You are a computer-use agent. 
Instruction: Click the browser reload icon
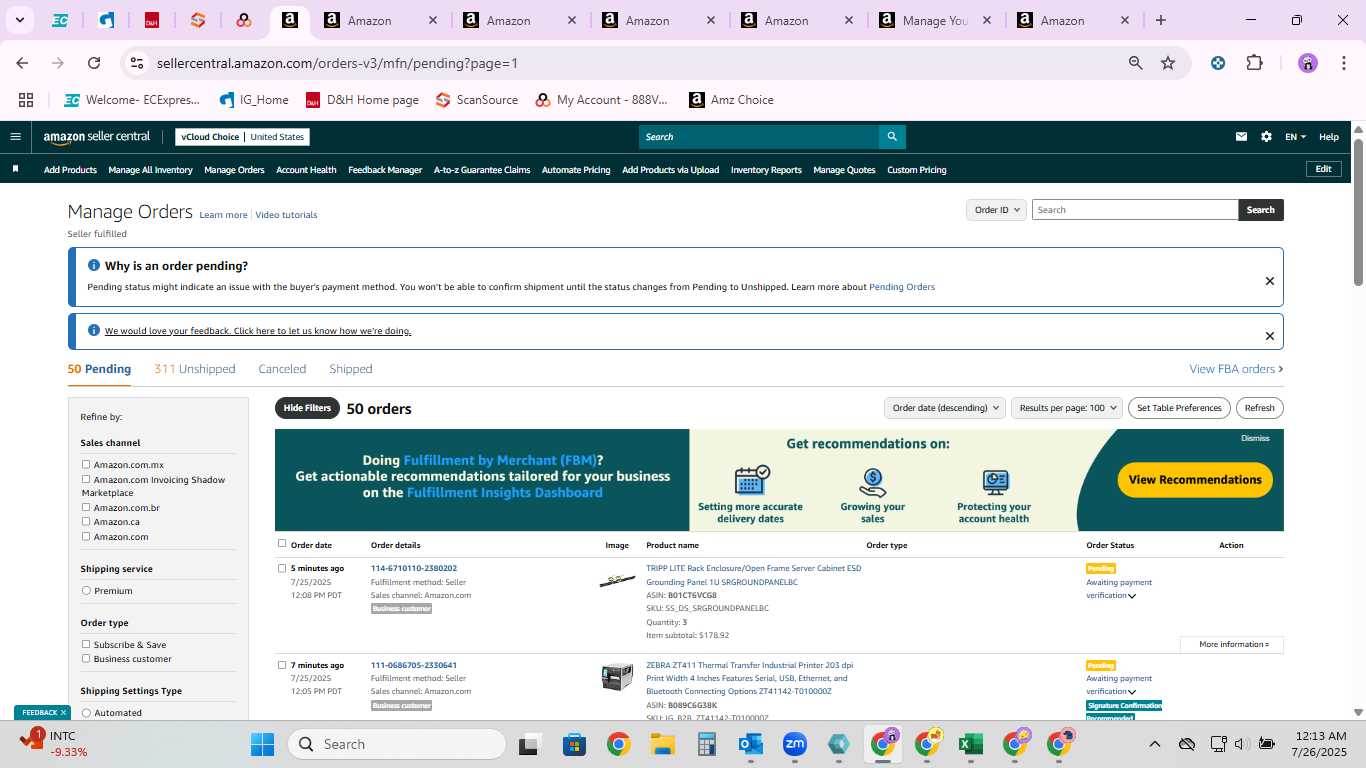pos(94,63)
